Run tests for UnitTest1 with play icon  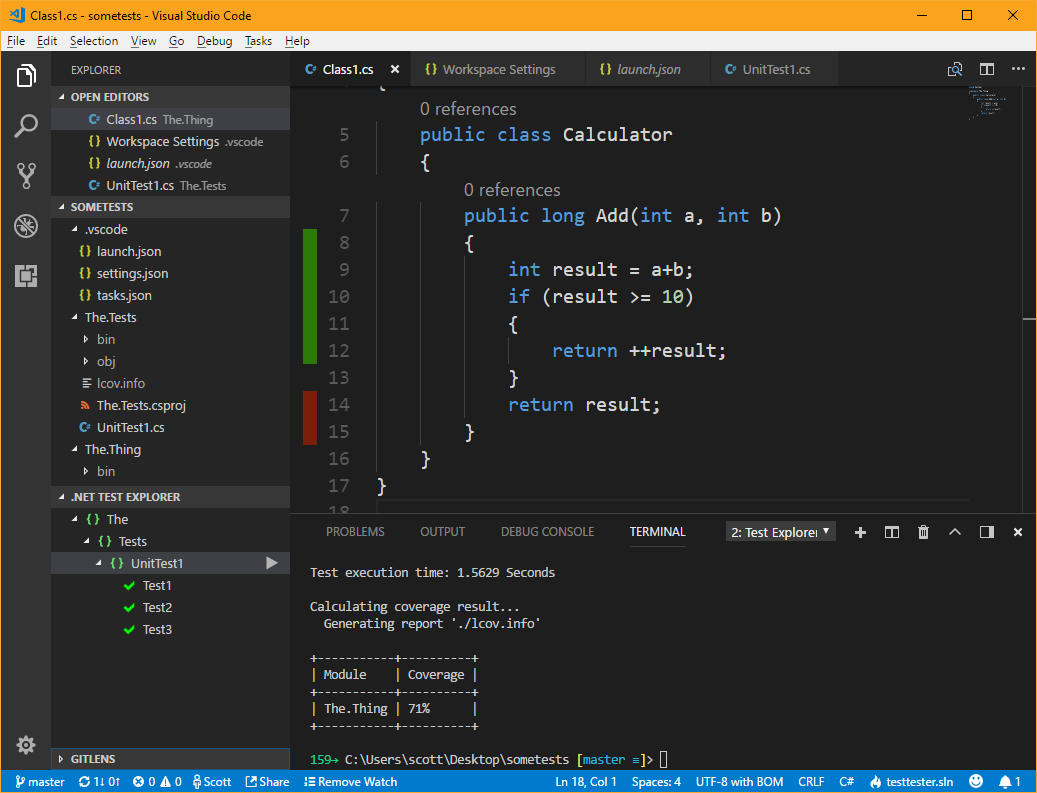tap(271, 563)
